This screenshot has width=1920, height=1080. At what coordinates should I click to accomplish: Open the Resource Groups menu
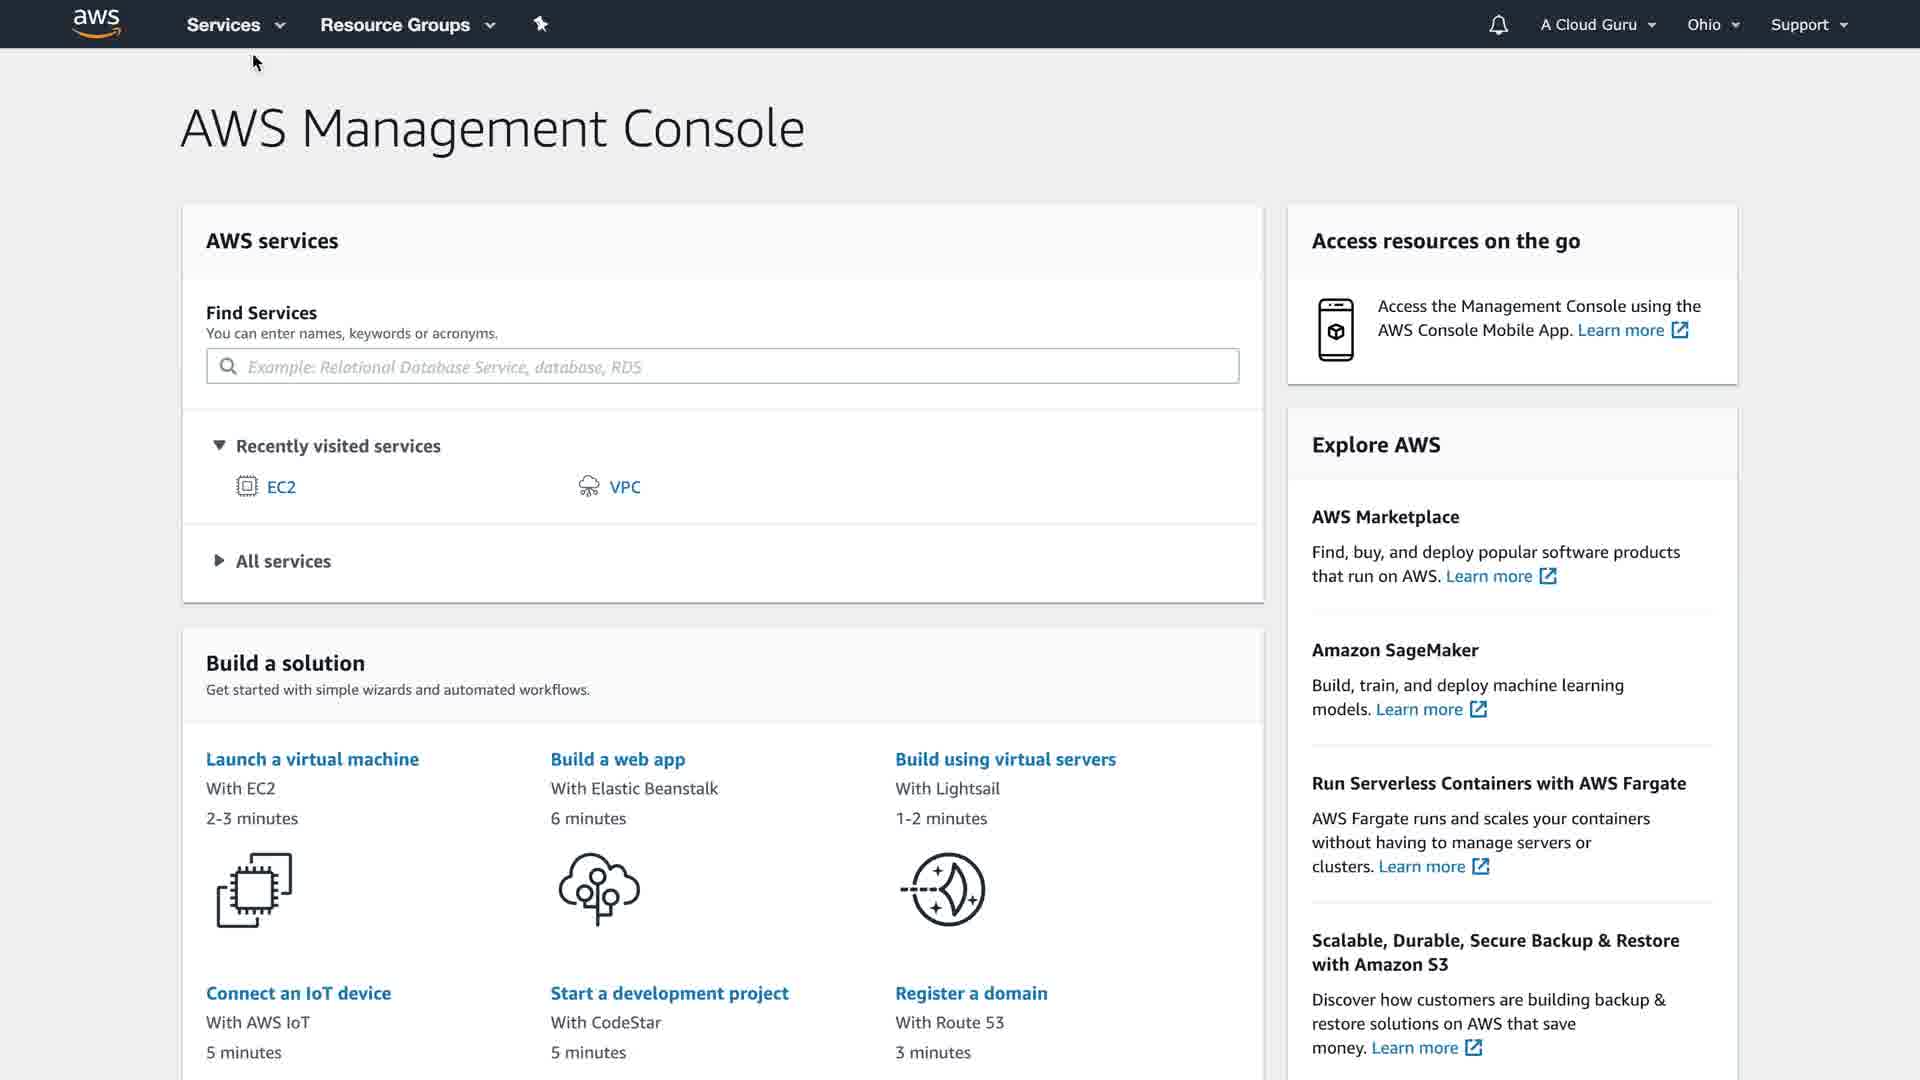coord(407,25)
